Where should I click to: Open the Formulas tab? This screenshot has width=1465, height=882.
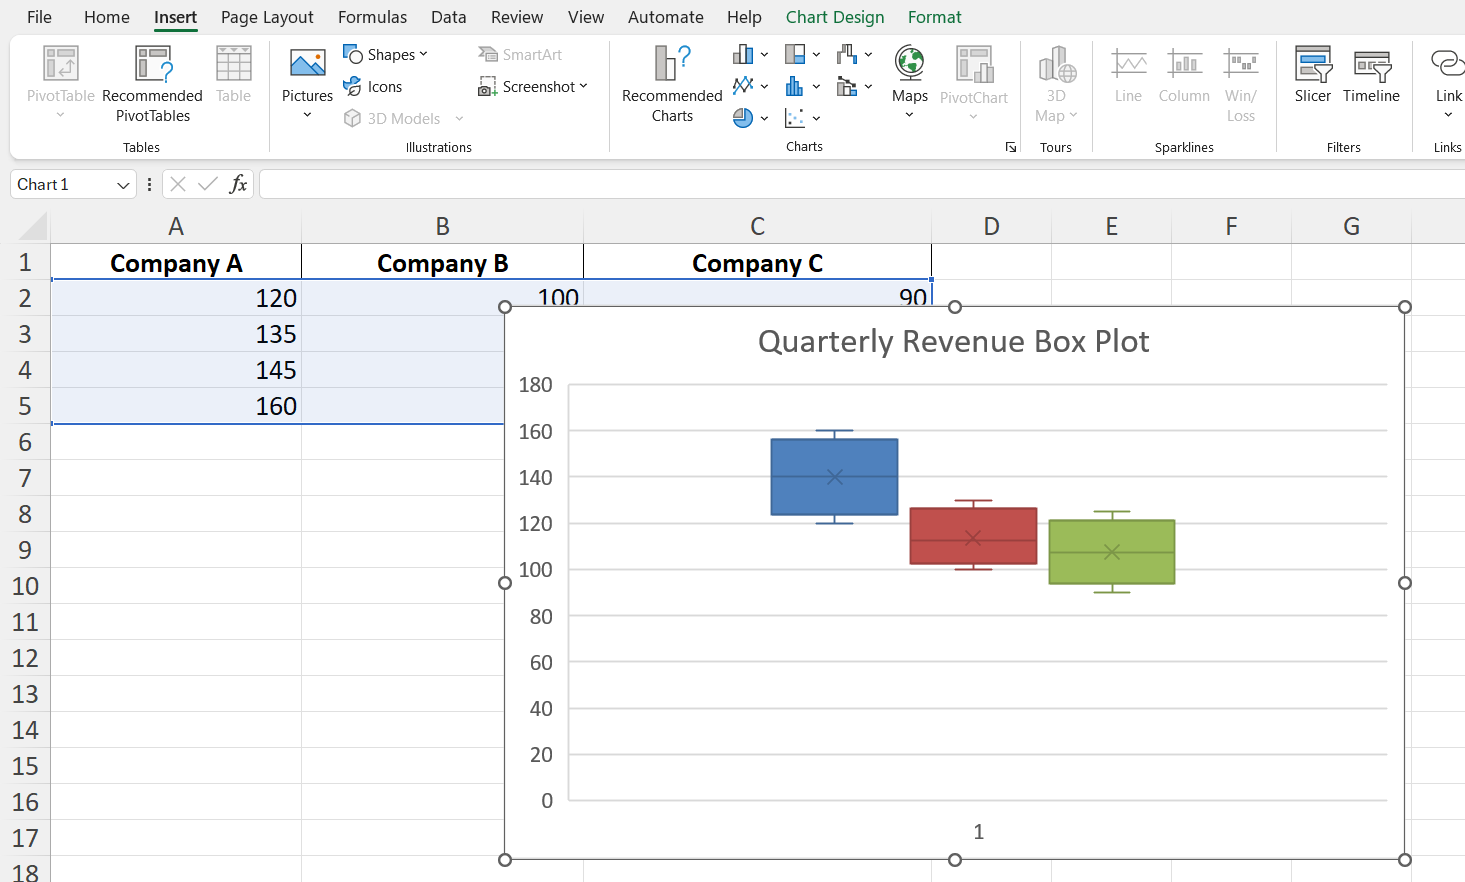pos(372,17)
